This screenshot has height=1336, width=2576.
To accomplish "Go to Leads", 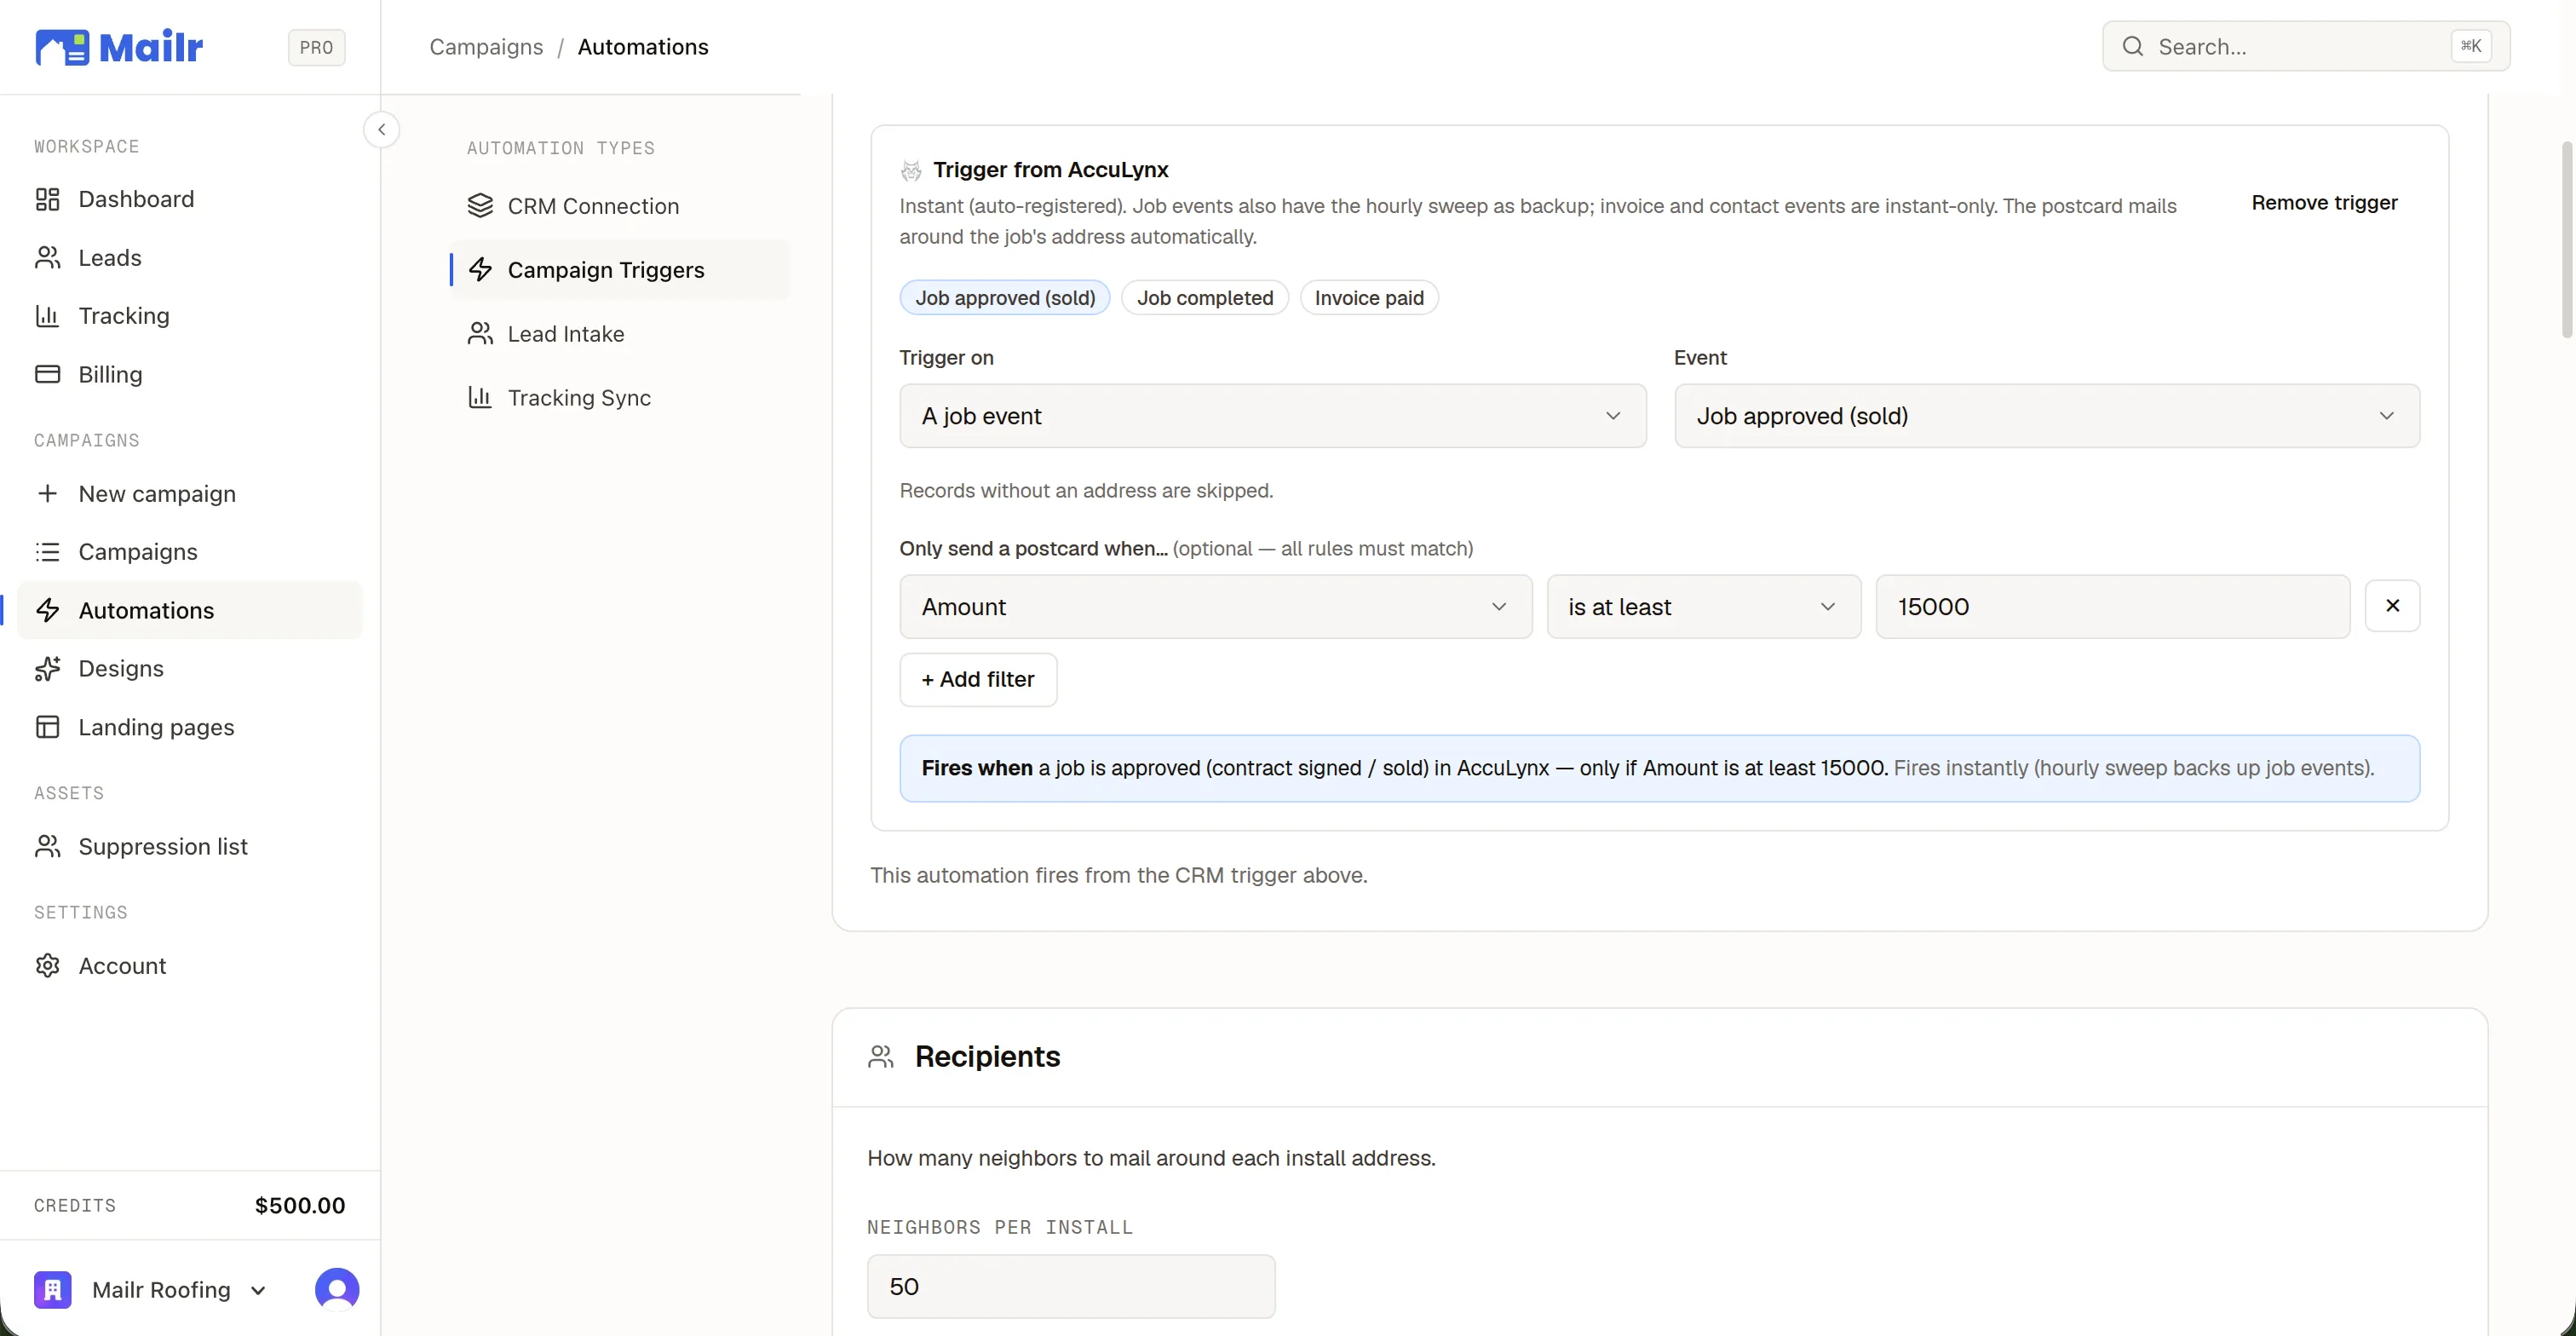I will (190, 258).
